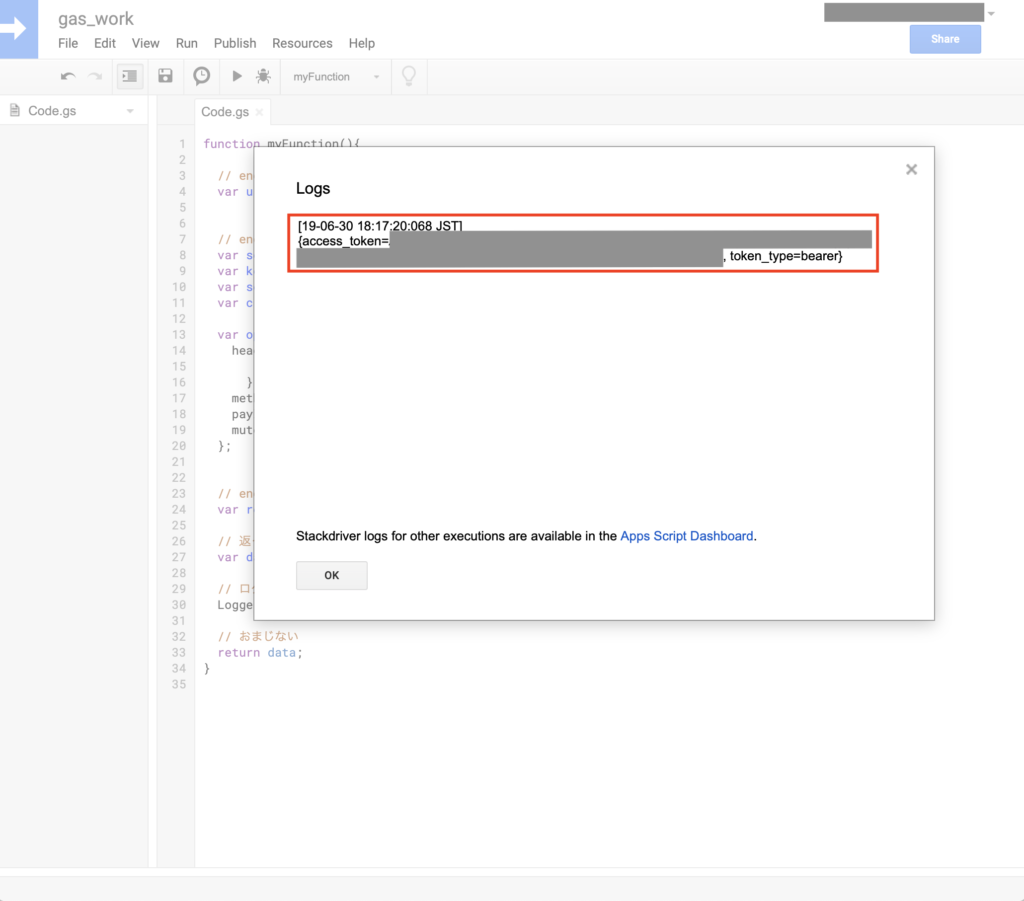Click line number 35 in the gutter
The width and height of the screenshot is (1024, 901).
pos(179,684)
